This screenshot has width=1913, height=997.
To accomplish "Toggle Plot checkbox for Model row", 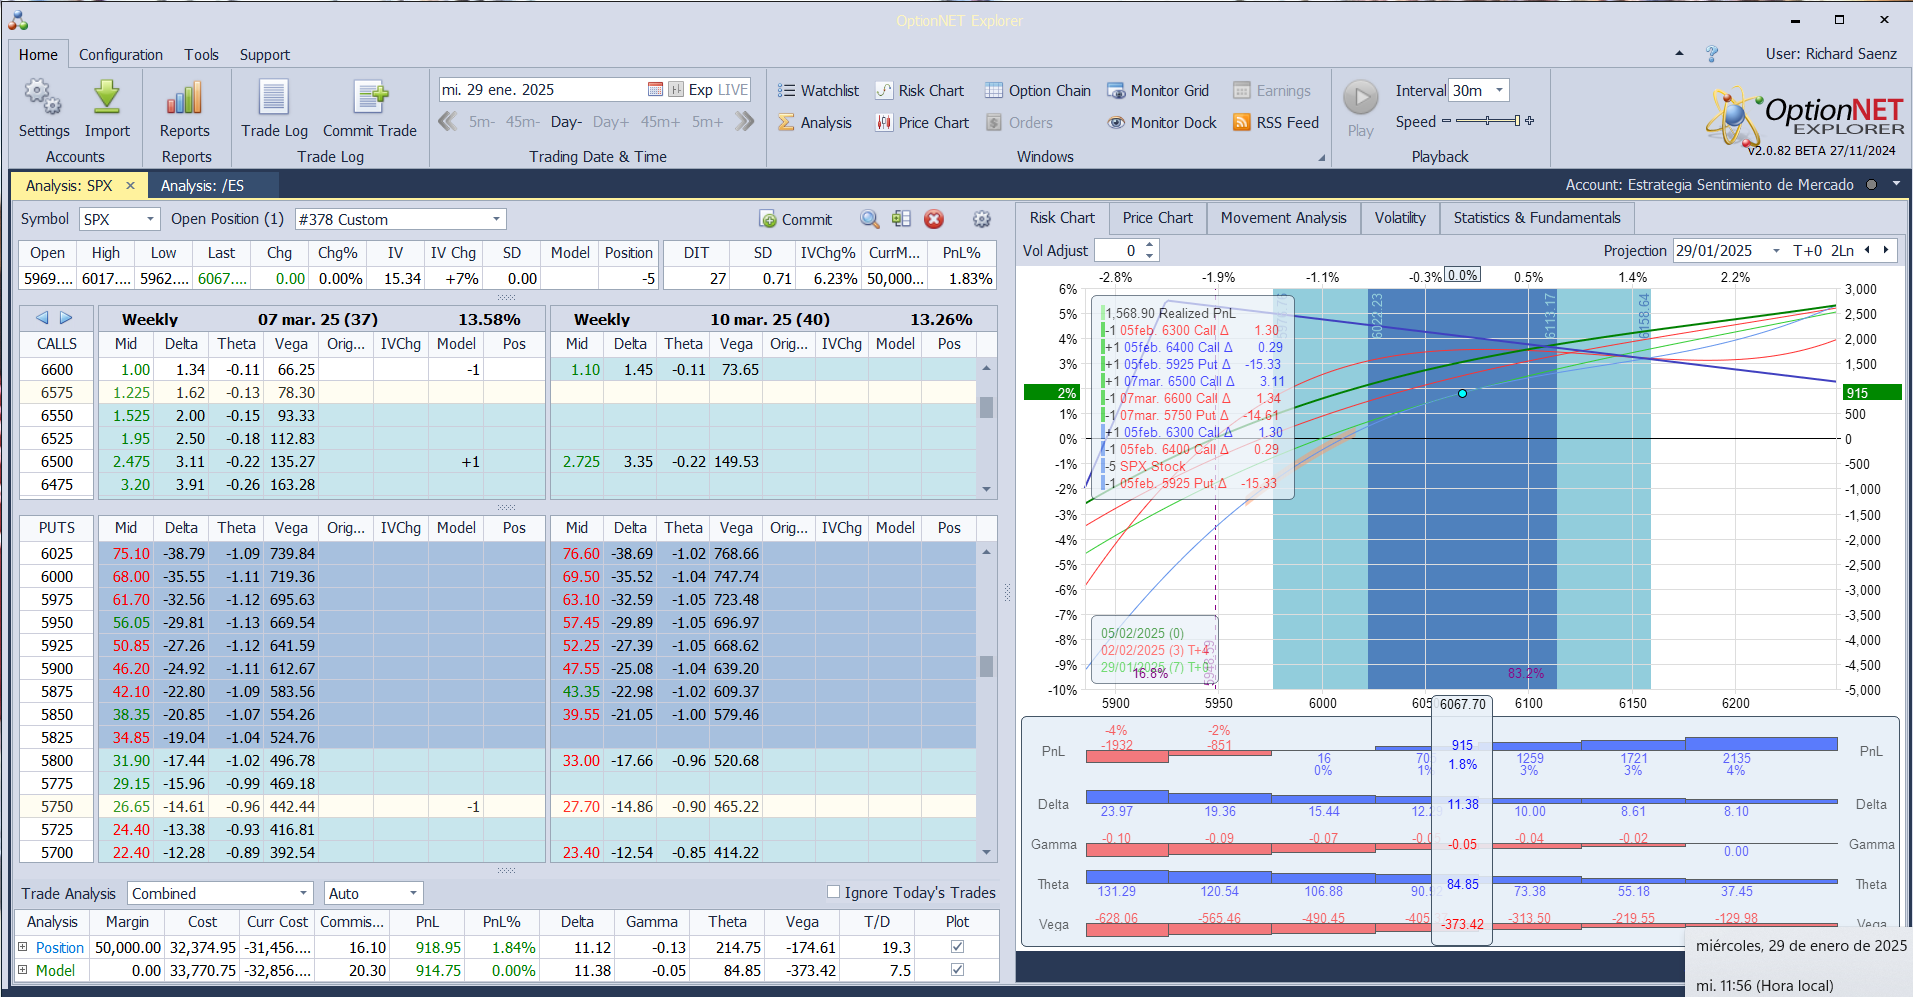I will 957,970.
